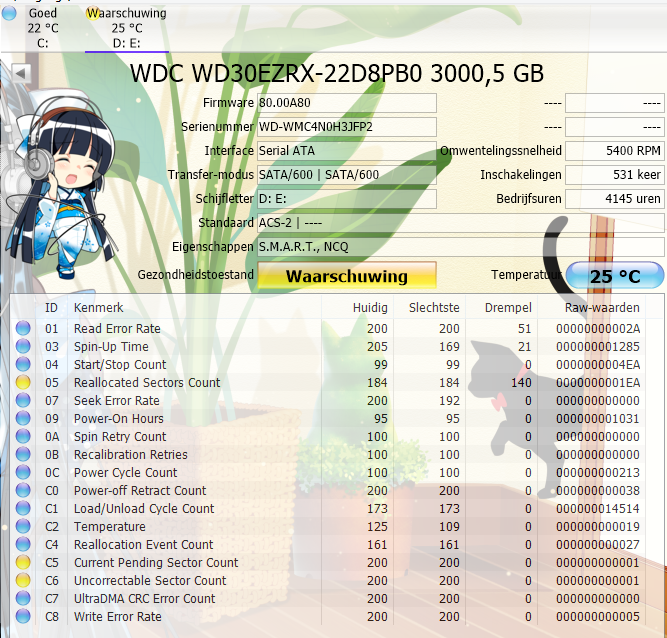Click status orb of Read Error Rate

click(23, 328)
